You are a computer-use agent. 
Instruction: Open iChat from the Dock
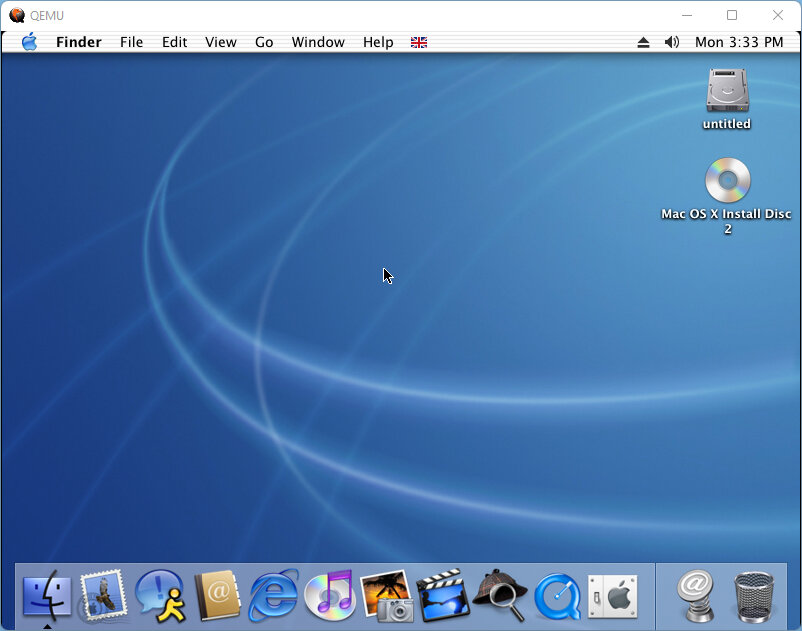coord(160,596)
